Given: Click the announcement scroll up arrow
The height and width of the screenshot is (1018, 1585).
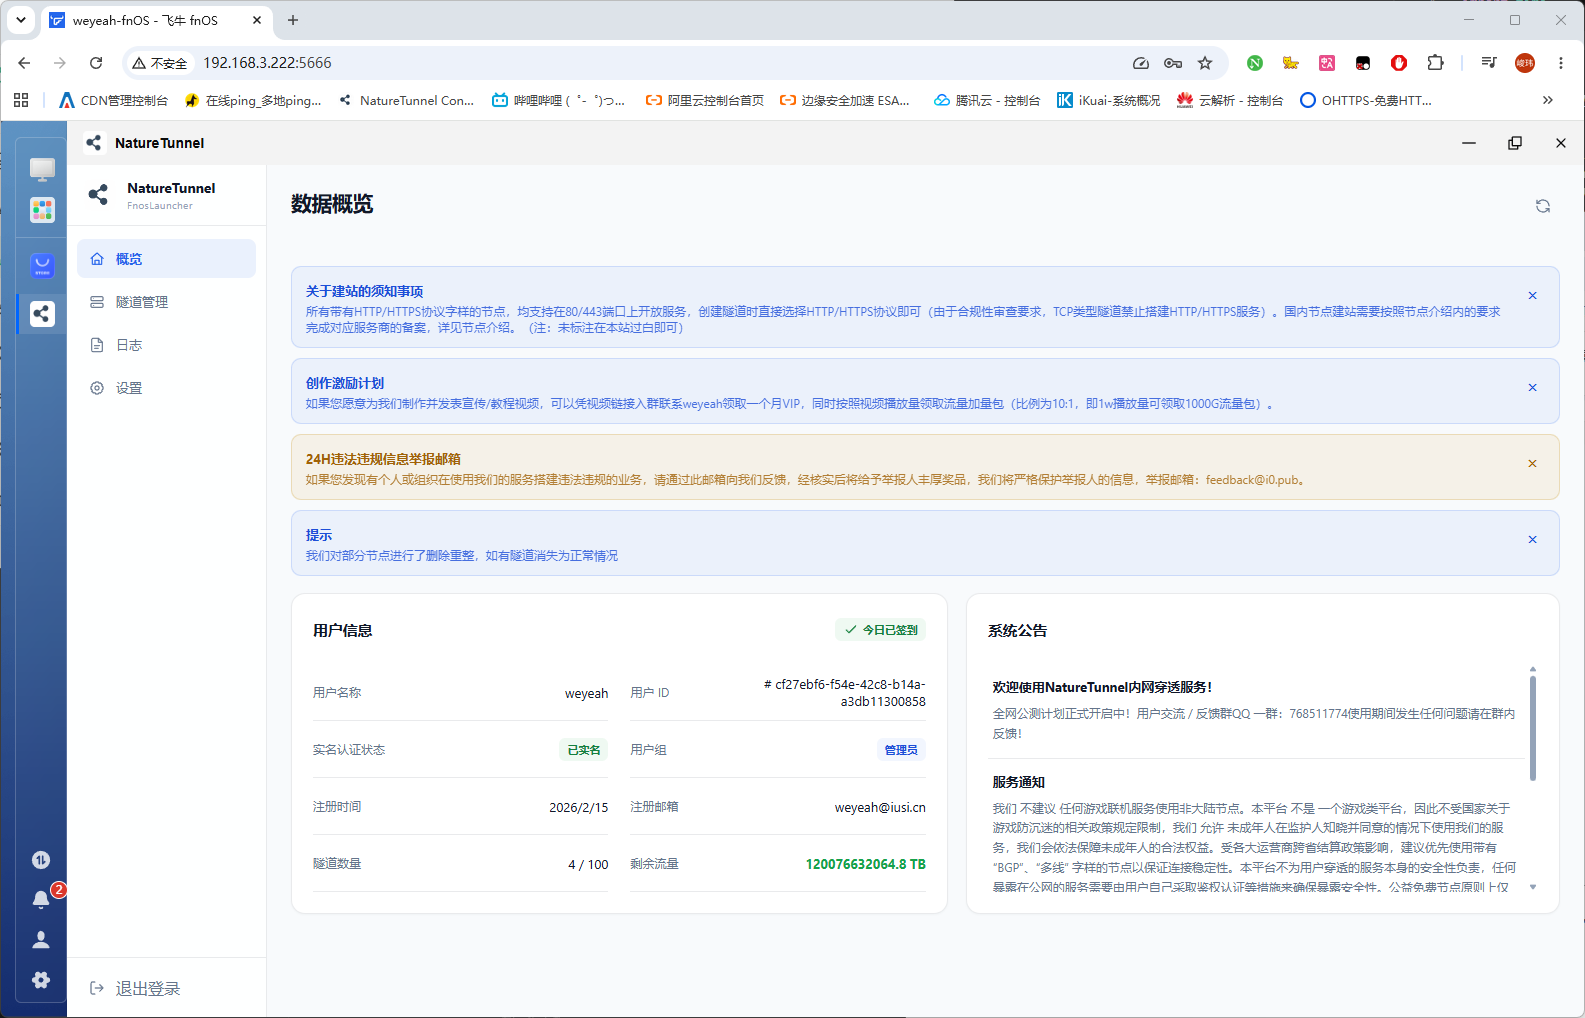Looking at the screenshot, I should click(x=1532, y=669).
